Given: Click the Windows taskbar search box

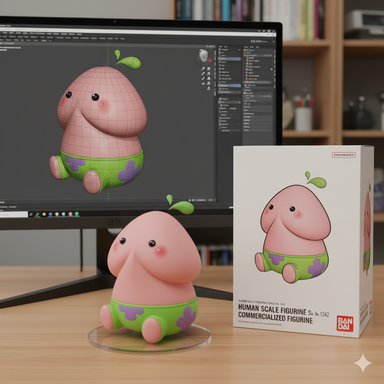Looking at the screenshot, I should [13, 214].
